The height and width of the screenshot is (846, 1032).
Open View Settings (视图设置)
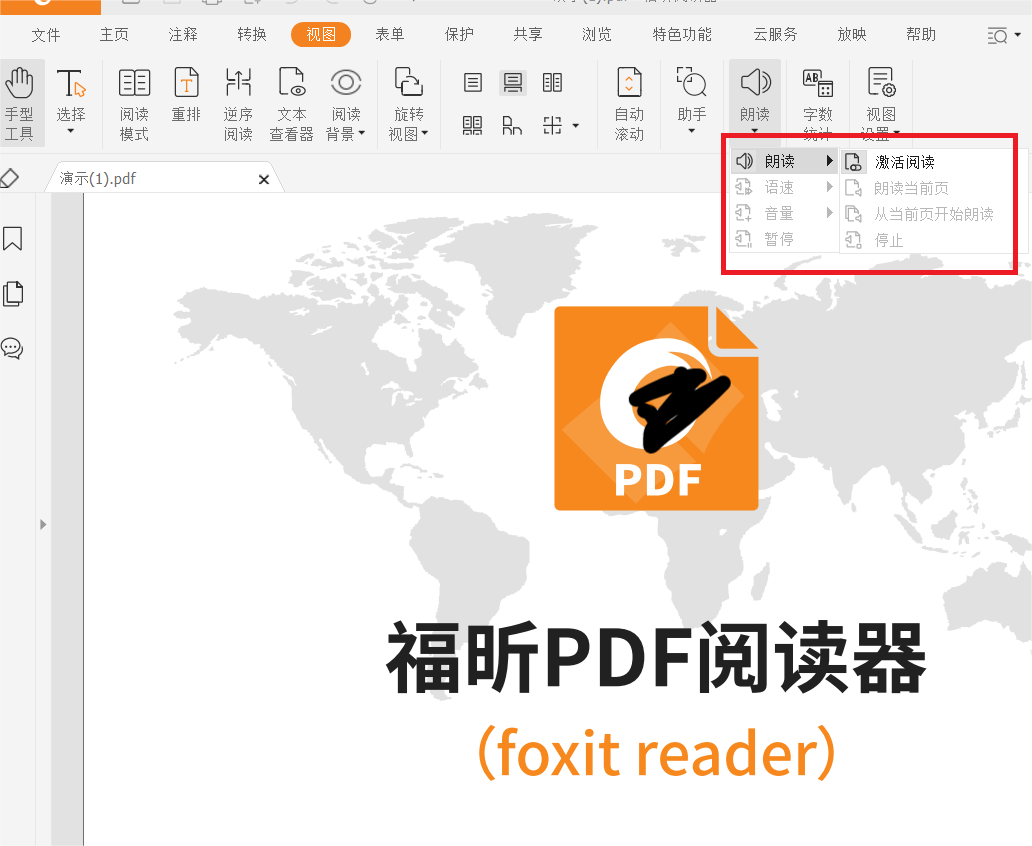pos(881,103)
